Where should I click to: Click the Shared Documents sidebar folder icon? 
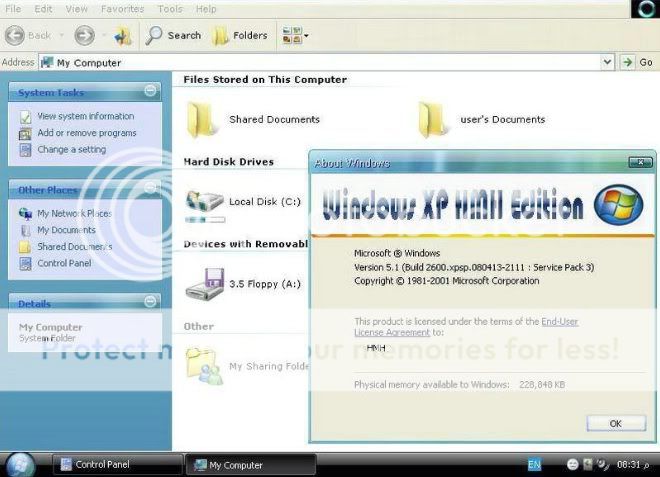(x=25, y=247)
